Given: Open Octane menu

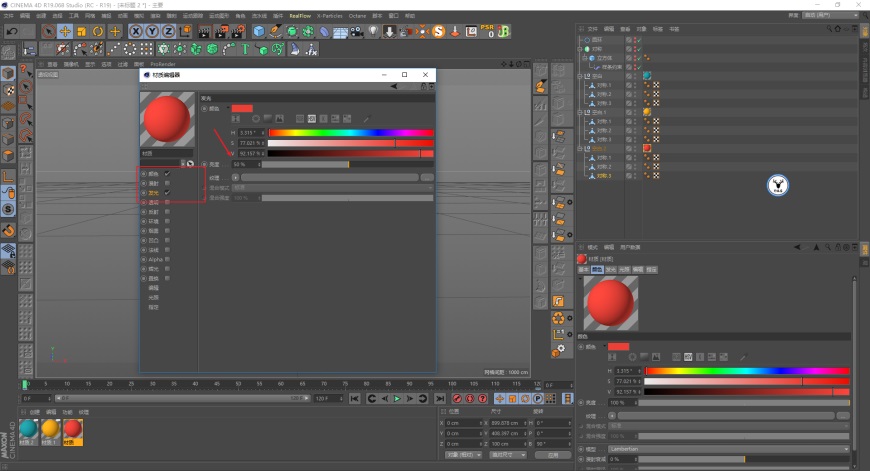Looking at the screenshot, I should coord(357,16).
